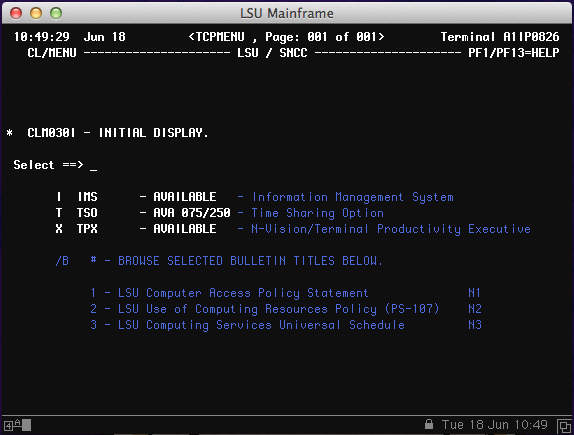Click AVAILABLE status next to IMS

(184, 197)
